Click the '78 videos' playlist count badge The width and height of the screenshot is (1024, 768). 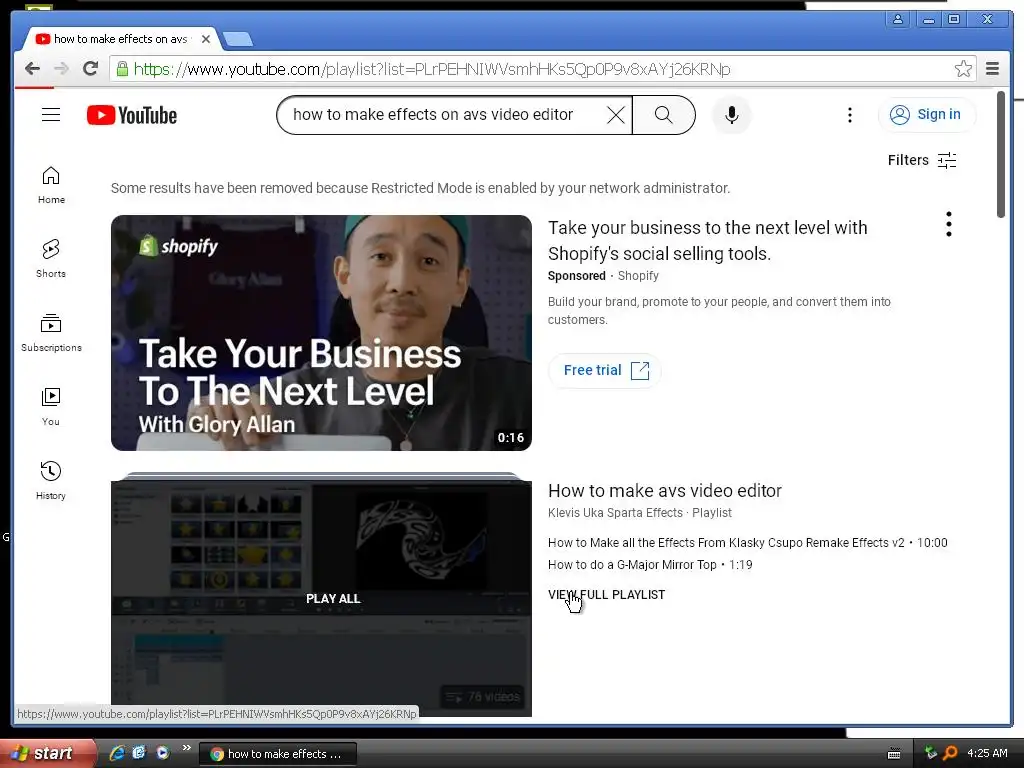(483, 697)
